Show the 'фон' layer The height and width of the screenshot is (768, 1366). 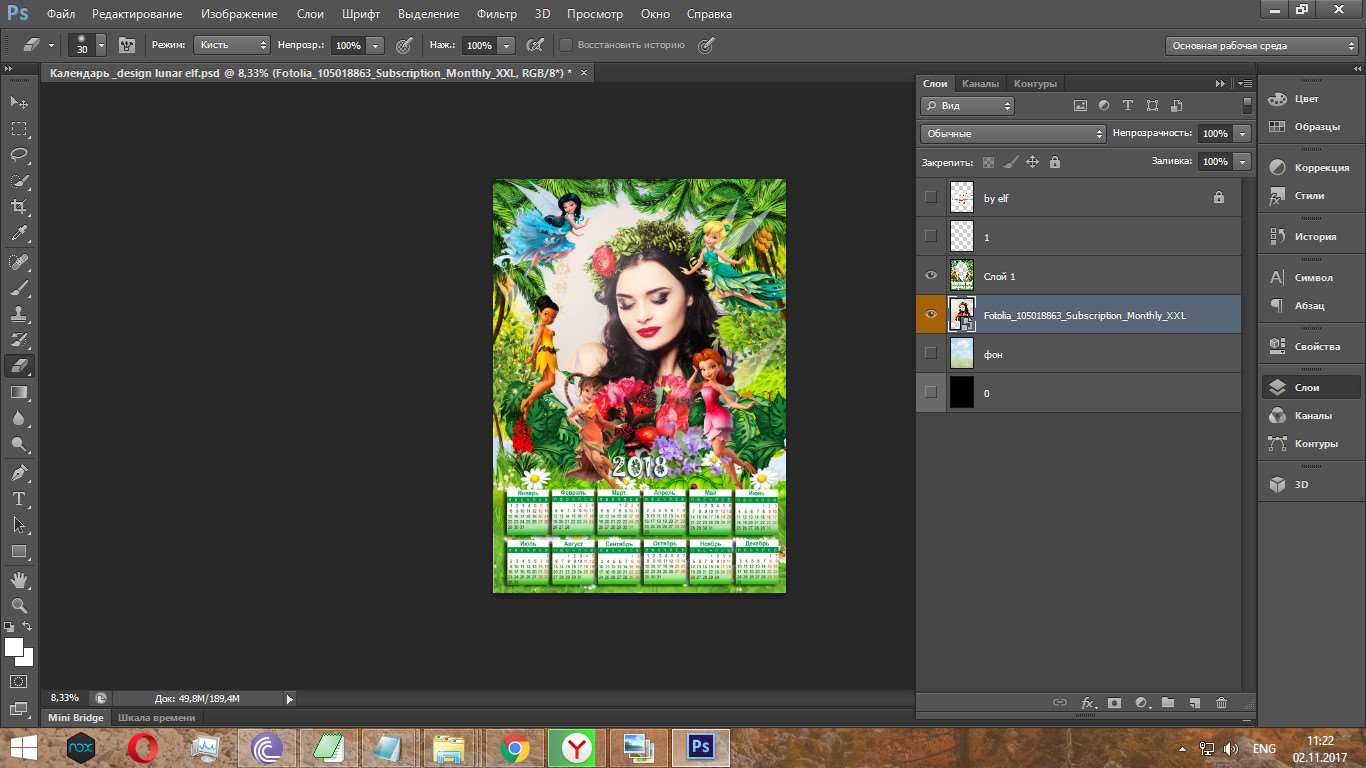(x=931, y=354)
